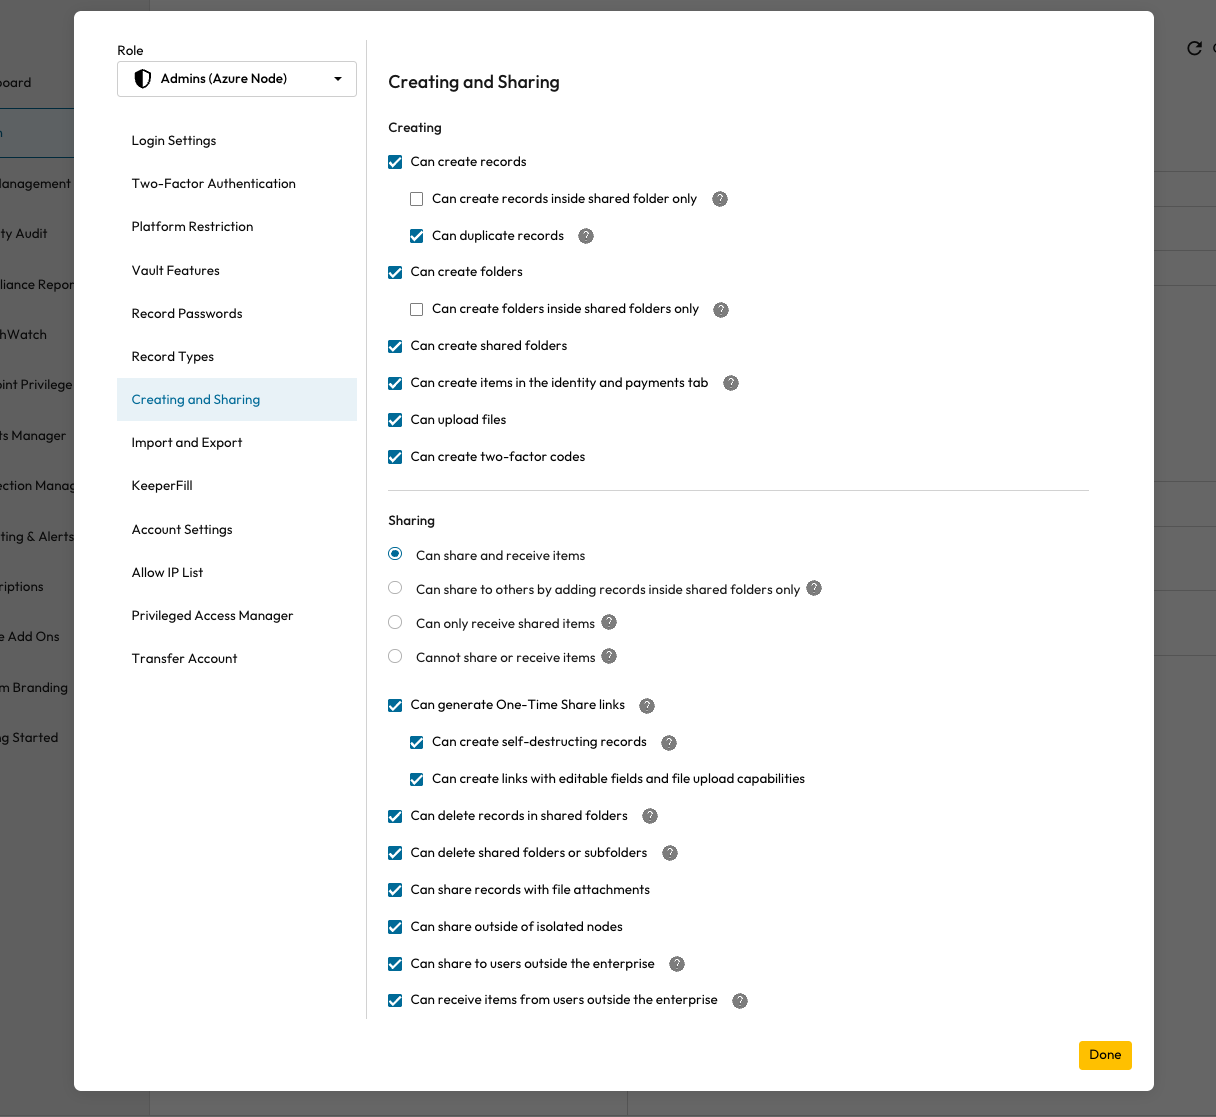Click help icon beside Can duplicate records

tap(586, 236)
